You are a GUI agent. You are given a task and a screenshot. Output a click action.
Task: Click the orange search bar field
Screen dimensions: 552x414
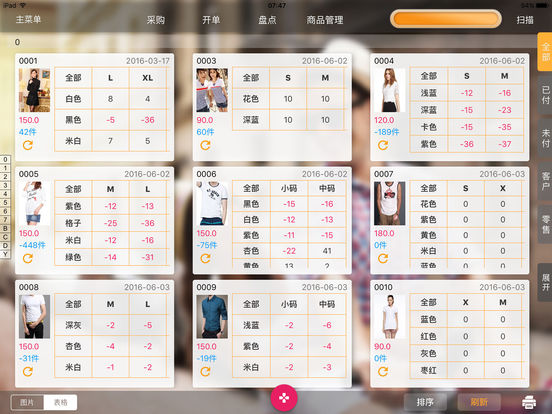point(446,19)
